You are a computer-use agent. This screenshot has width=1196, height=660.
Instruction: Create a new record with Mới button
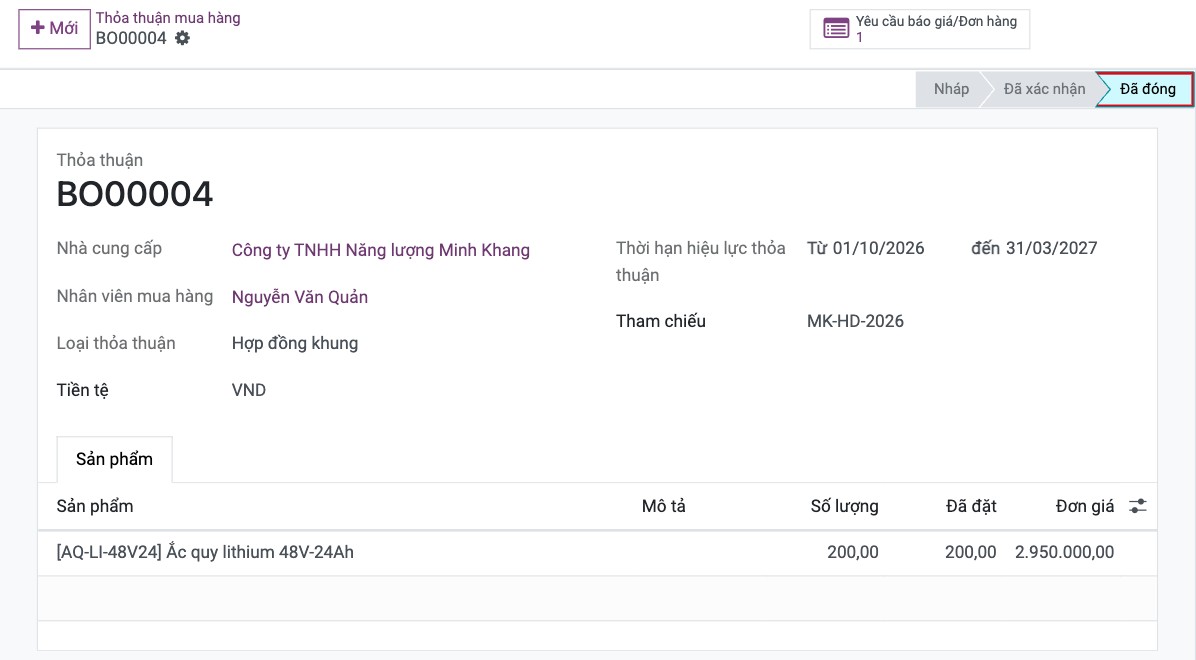click(x=54, y=29)
